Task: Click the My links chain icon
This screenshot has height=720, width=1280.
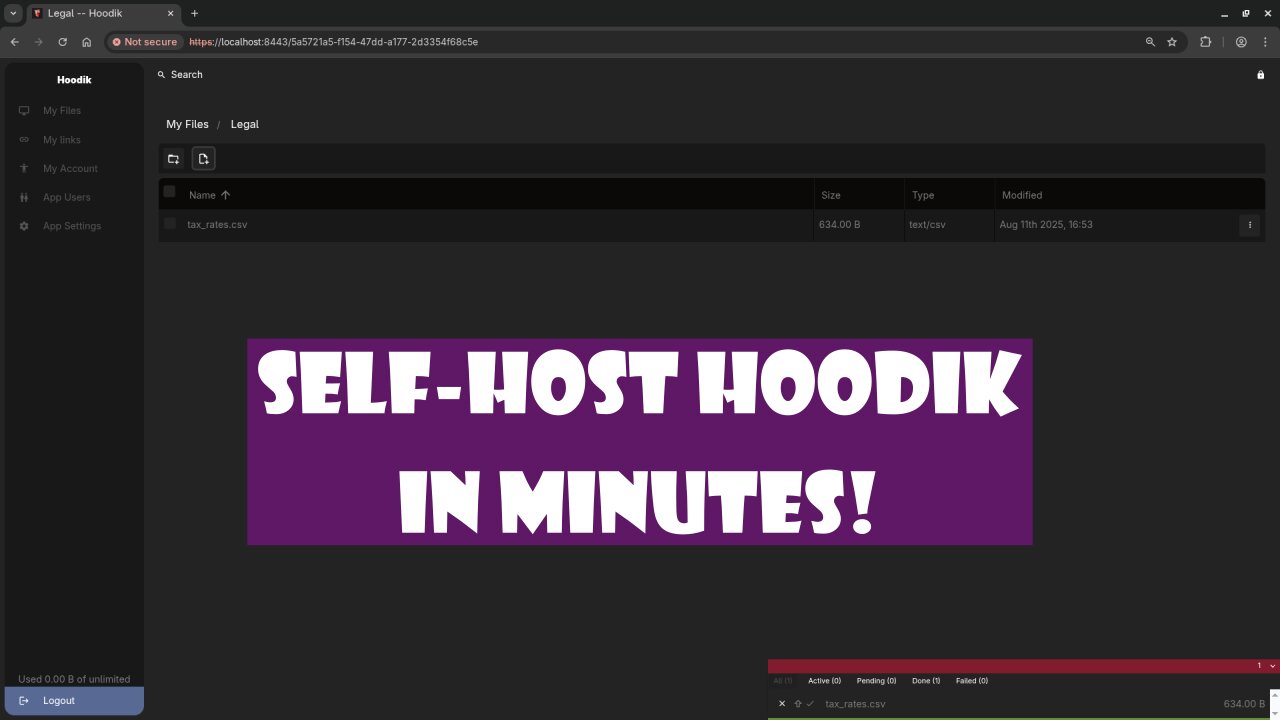Action: point(24,140)
